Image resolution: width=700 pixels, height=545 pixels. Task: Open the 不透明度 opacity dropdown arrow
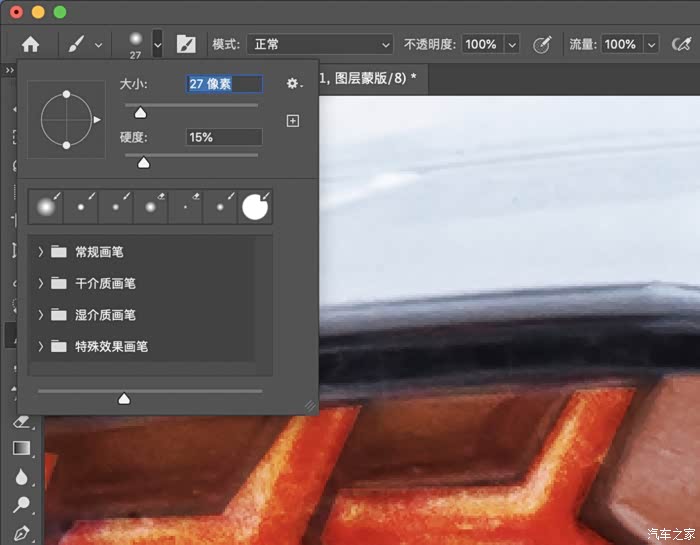point(512,44)
